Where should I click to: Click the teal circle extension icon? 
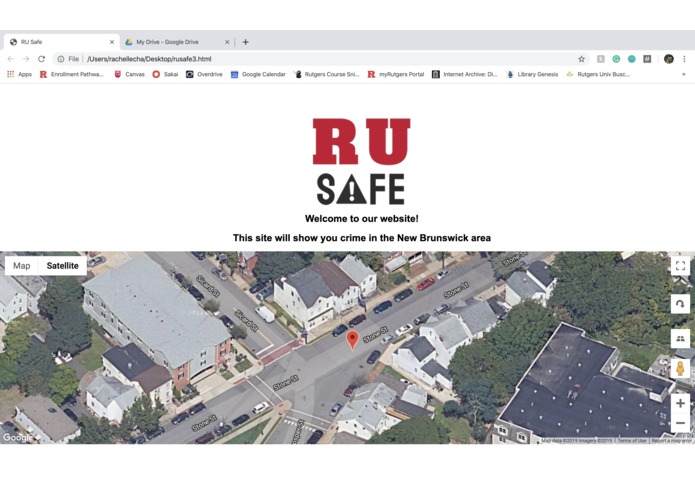point(632,59)
